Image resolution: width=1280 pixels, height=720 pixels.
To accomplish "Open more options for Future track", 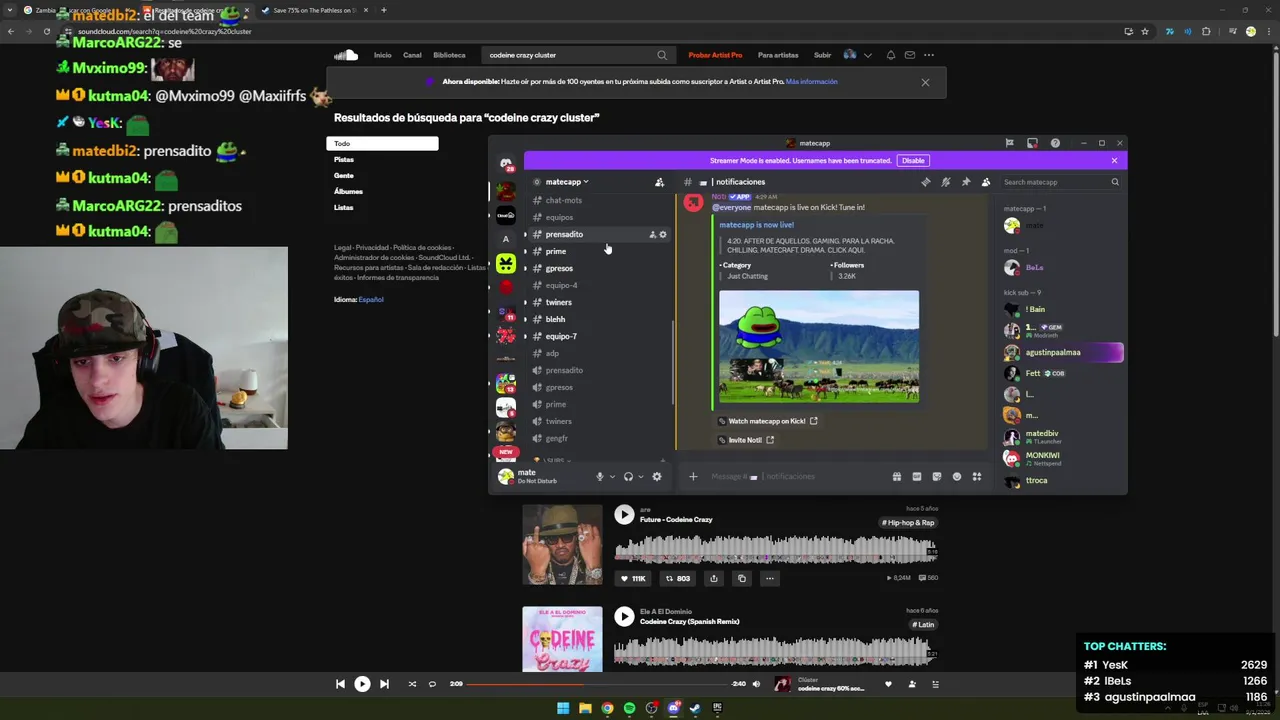I will point(769,578).
